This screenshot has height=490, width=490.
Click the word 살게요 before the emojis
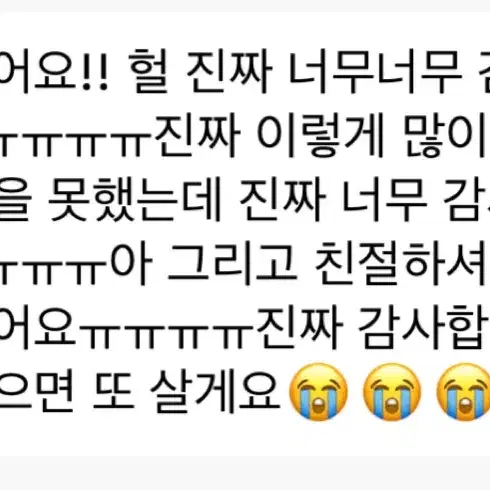point(215,392)
